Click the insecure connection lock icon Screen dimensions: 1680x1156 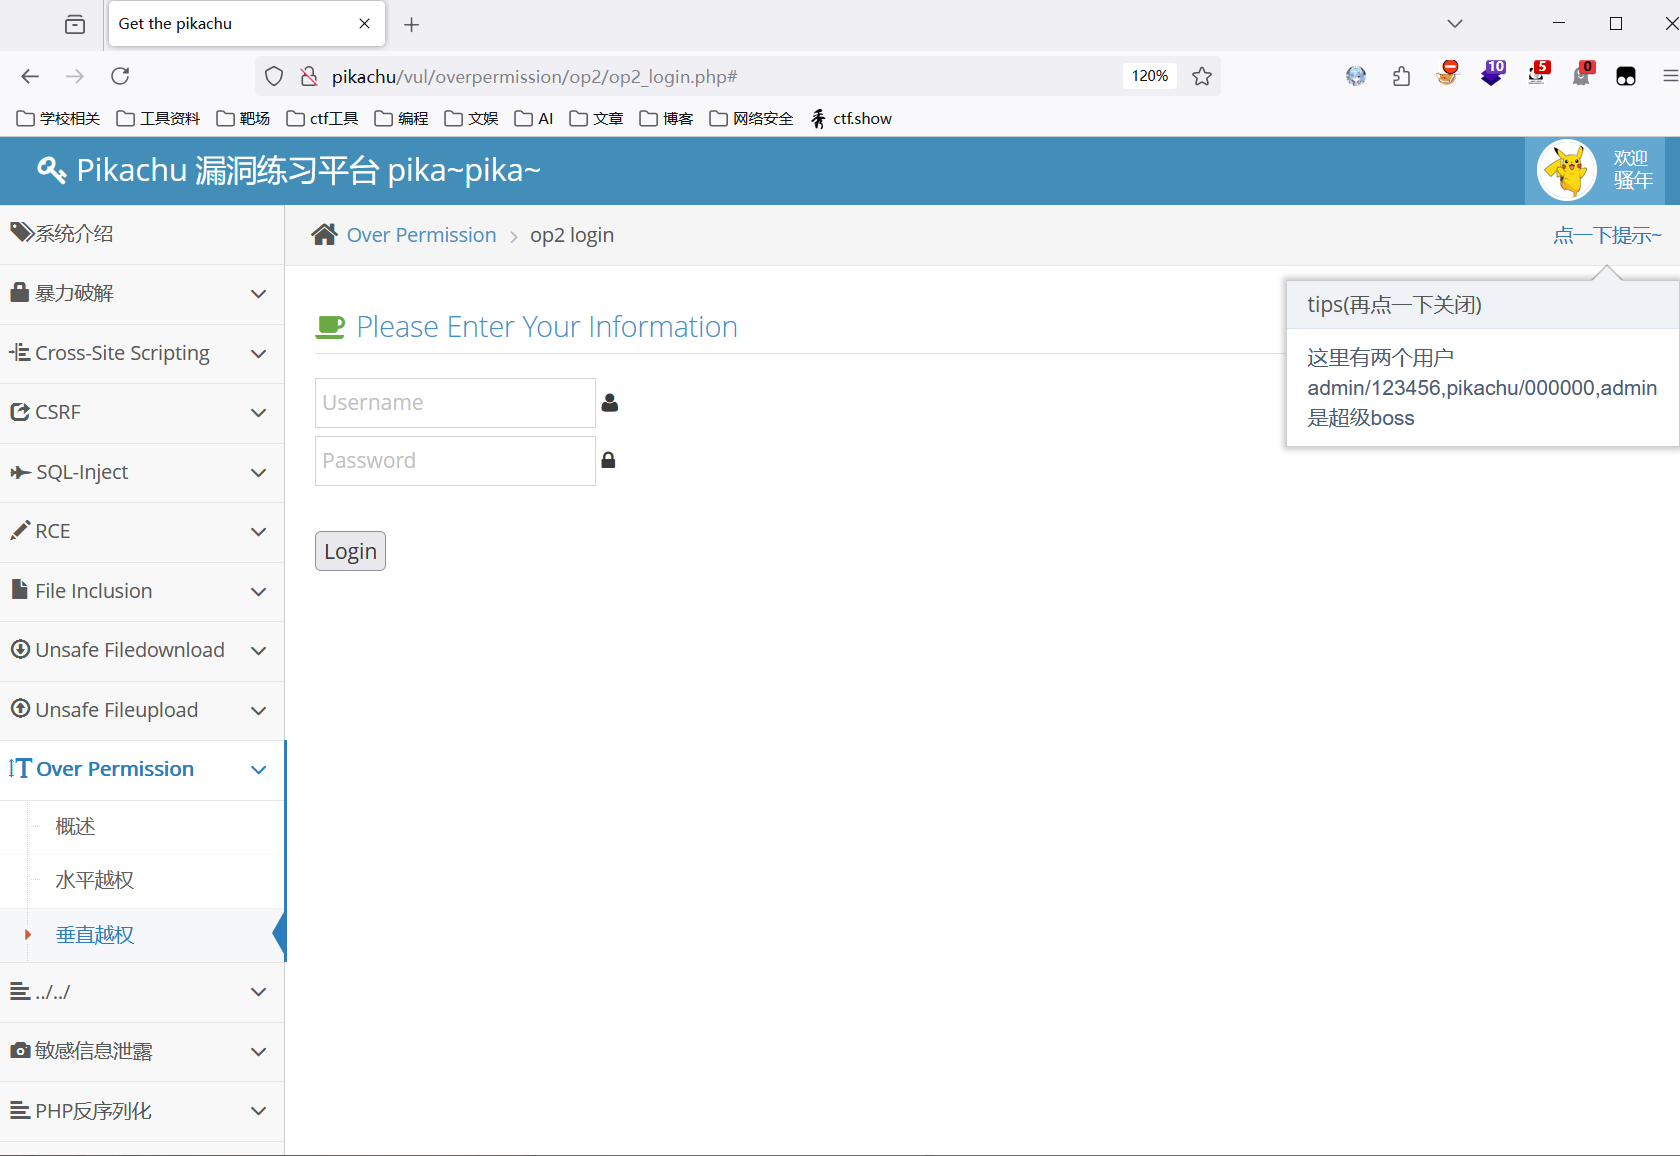coord(309,76)
